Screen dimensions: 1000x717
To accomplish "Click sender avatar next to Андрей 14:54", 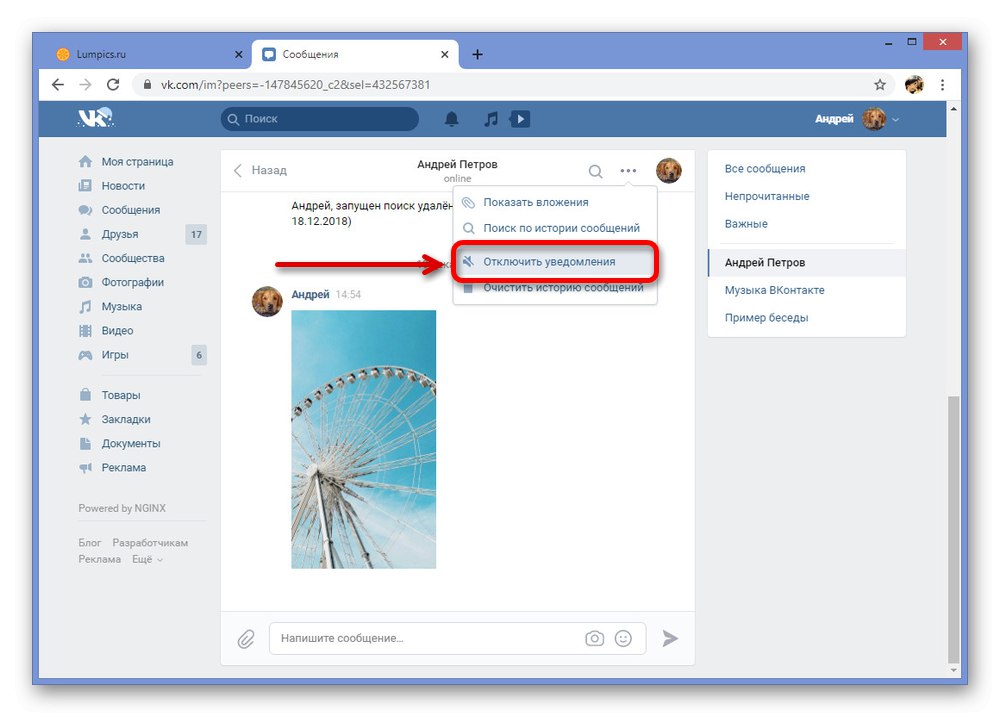I will pyautogui.click(x=267, y=301).
